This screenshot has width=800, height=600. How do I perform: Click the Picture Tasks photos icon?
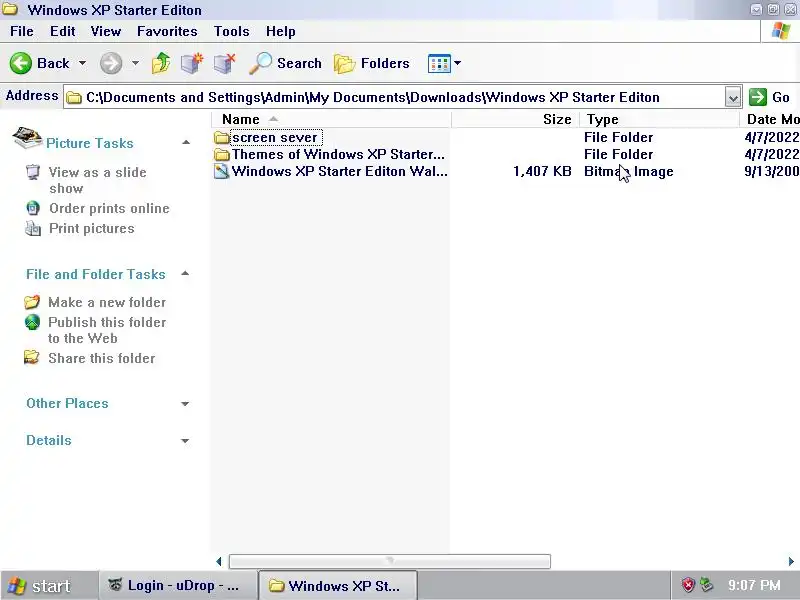coord(27,138)
